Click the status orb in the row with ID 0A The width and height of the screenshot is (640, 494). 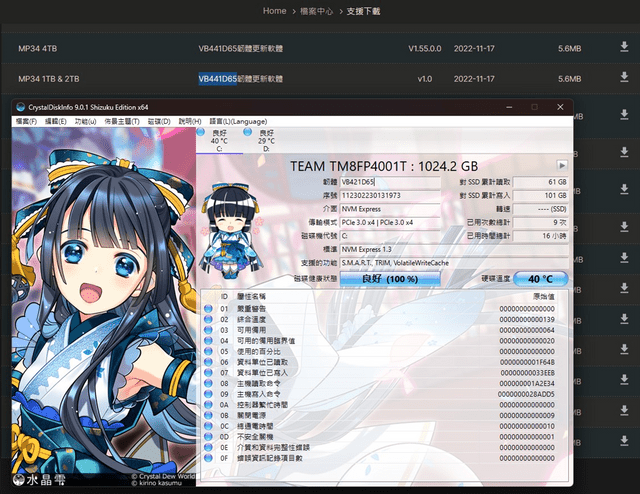click(x=208, y=405)
